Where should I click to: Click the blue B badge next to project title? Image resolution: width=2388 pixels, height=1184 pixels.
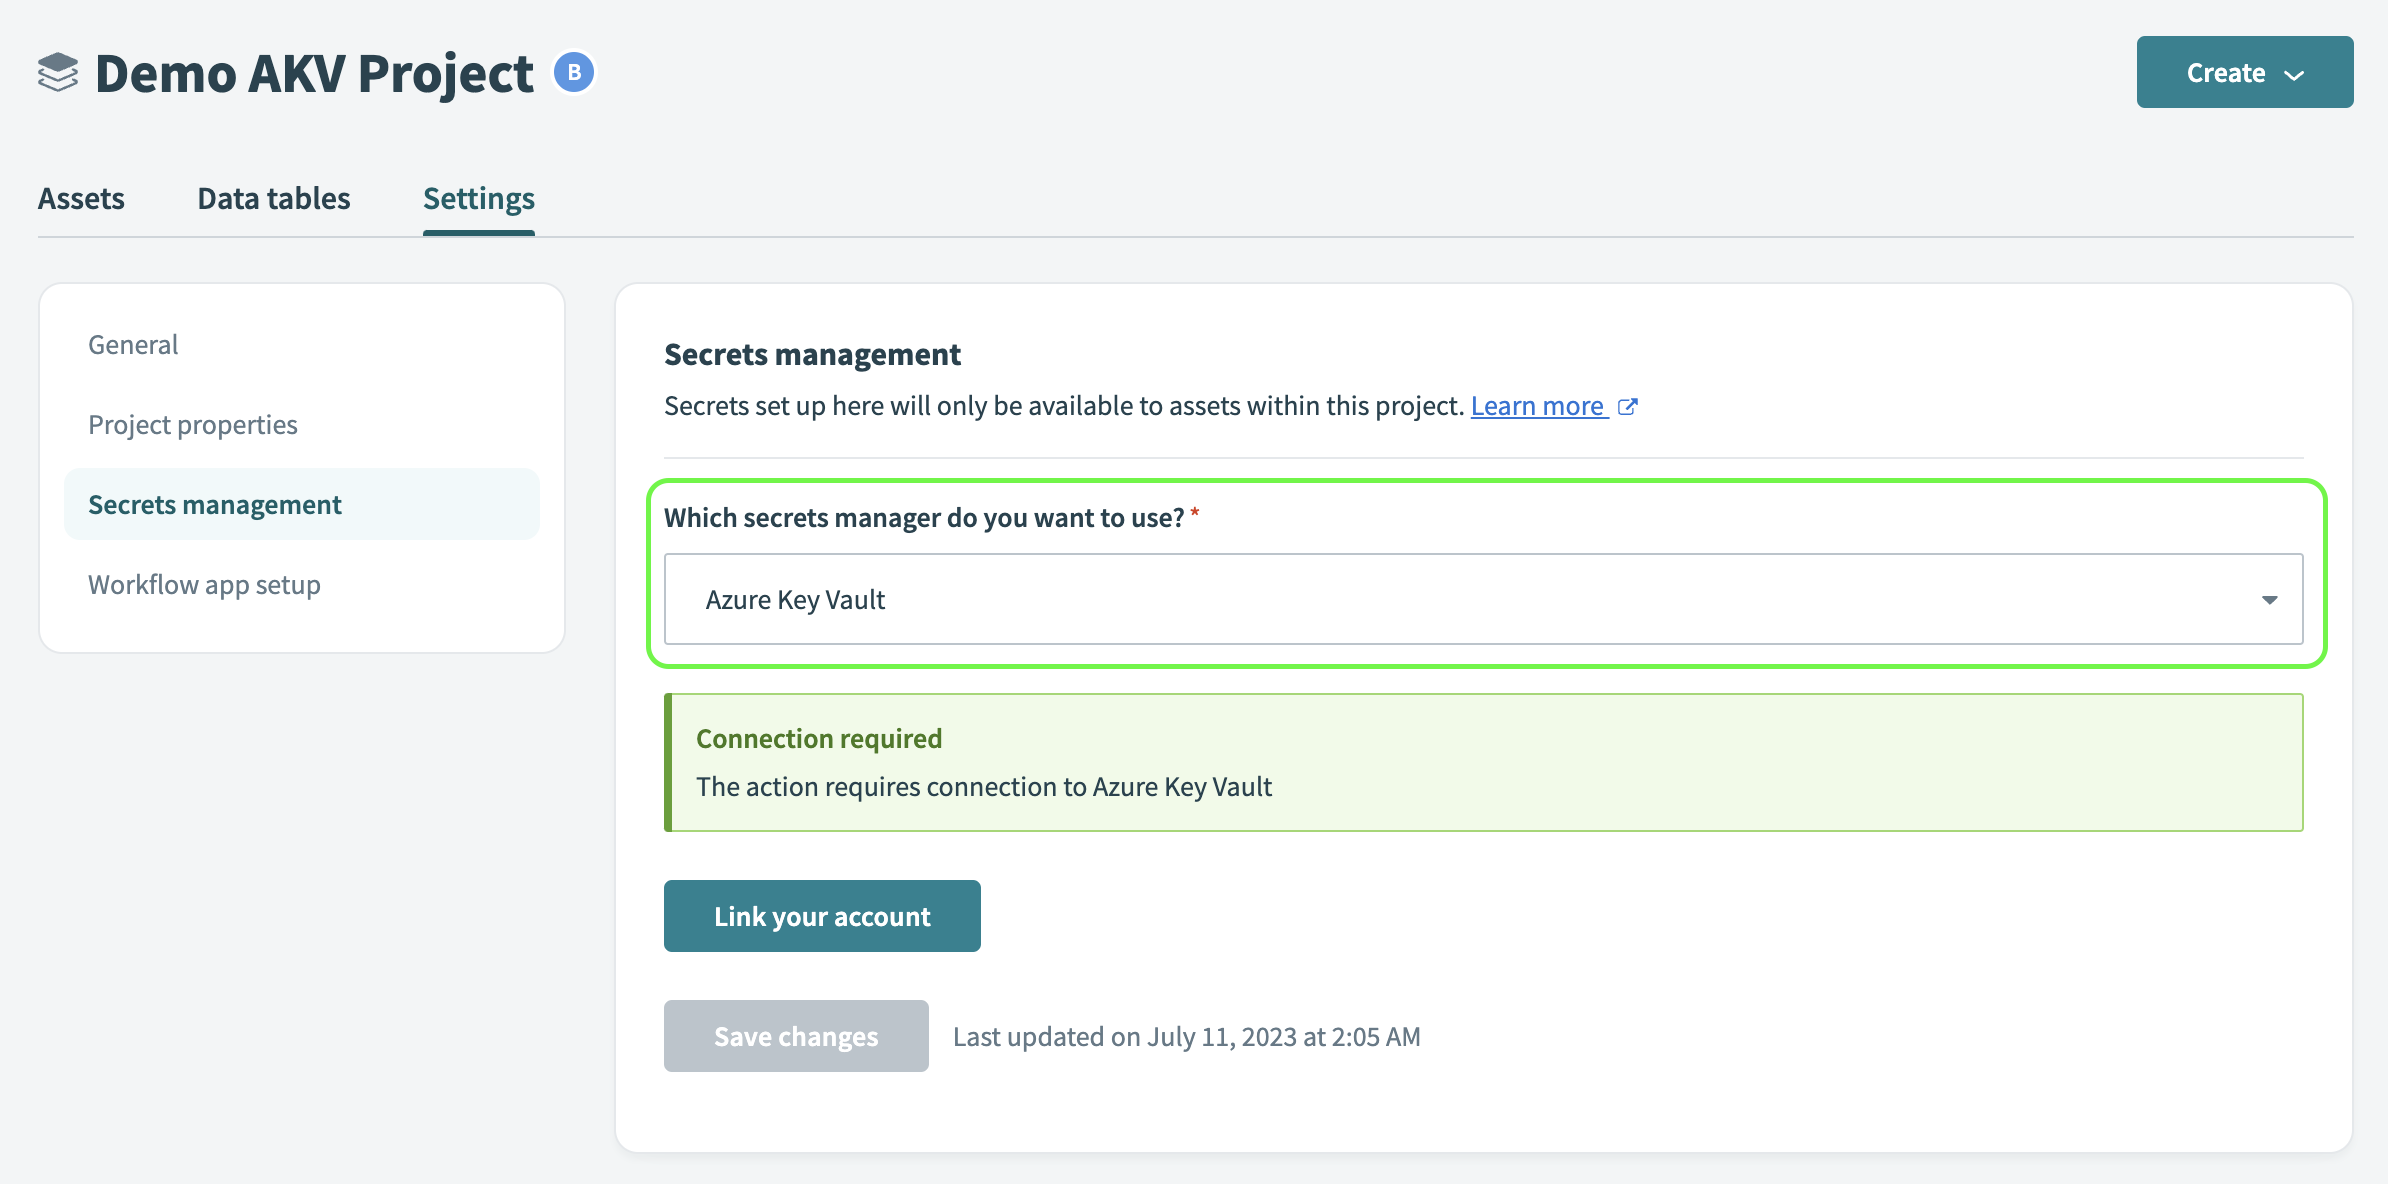click(x=573, y=71)
